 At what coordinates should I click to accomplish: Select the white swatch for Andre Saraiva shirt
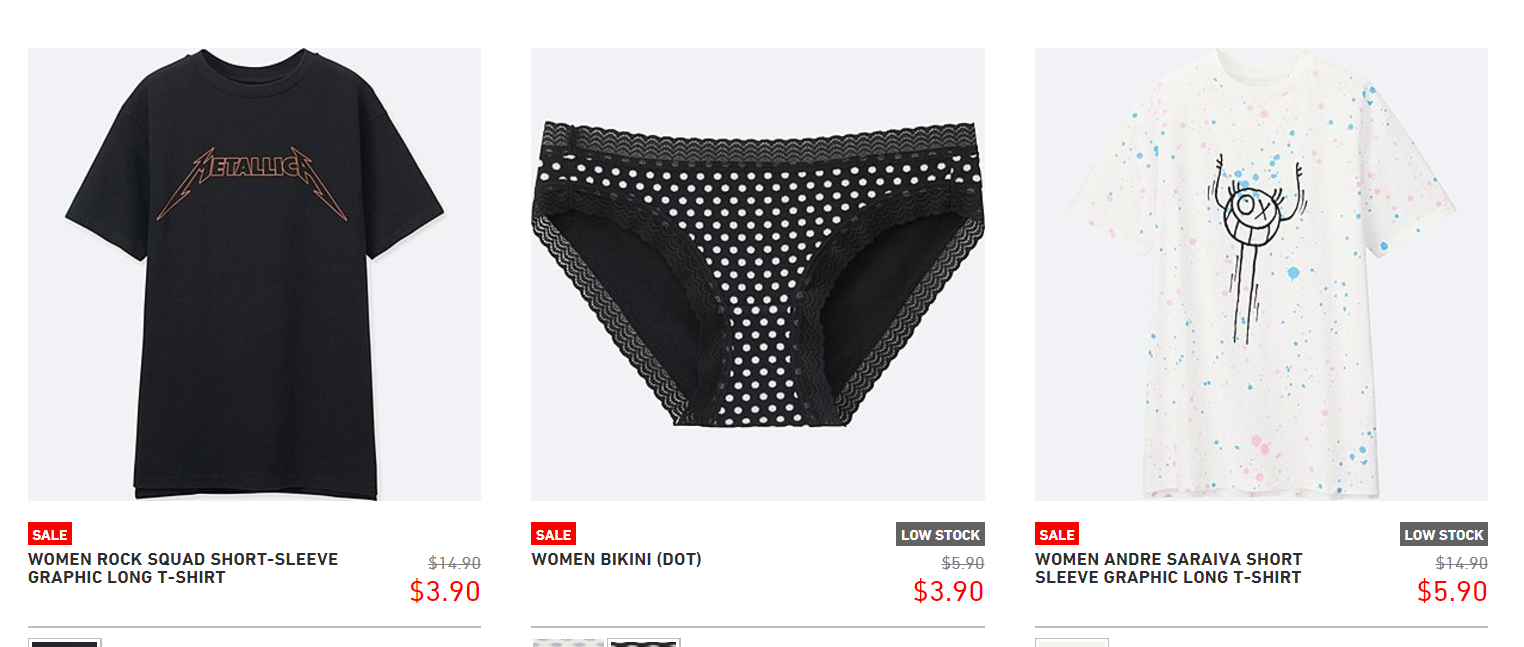click(1072, 643)
